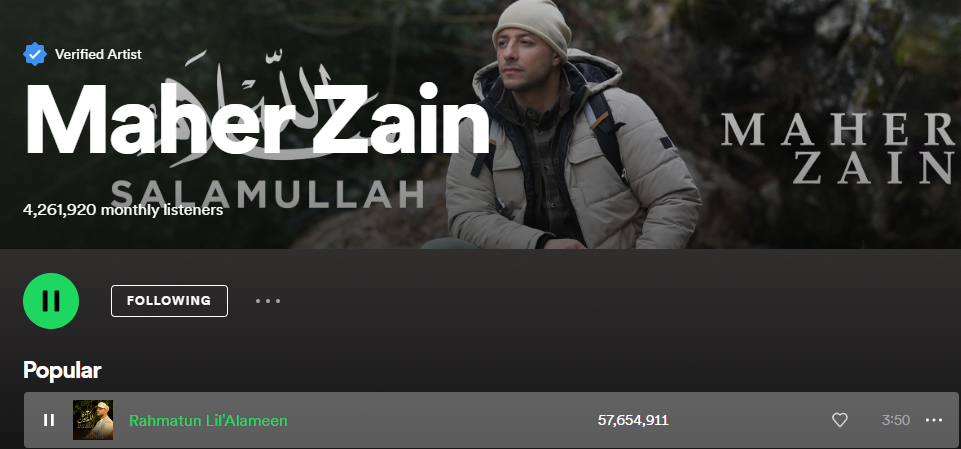961x449 pixels.
Task: Select the highlighted Rahmatun Lil'Alameen track row
Action: pos(491,420)
